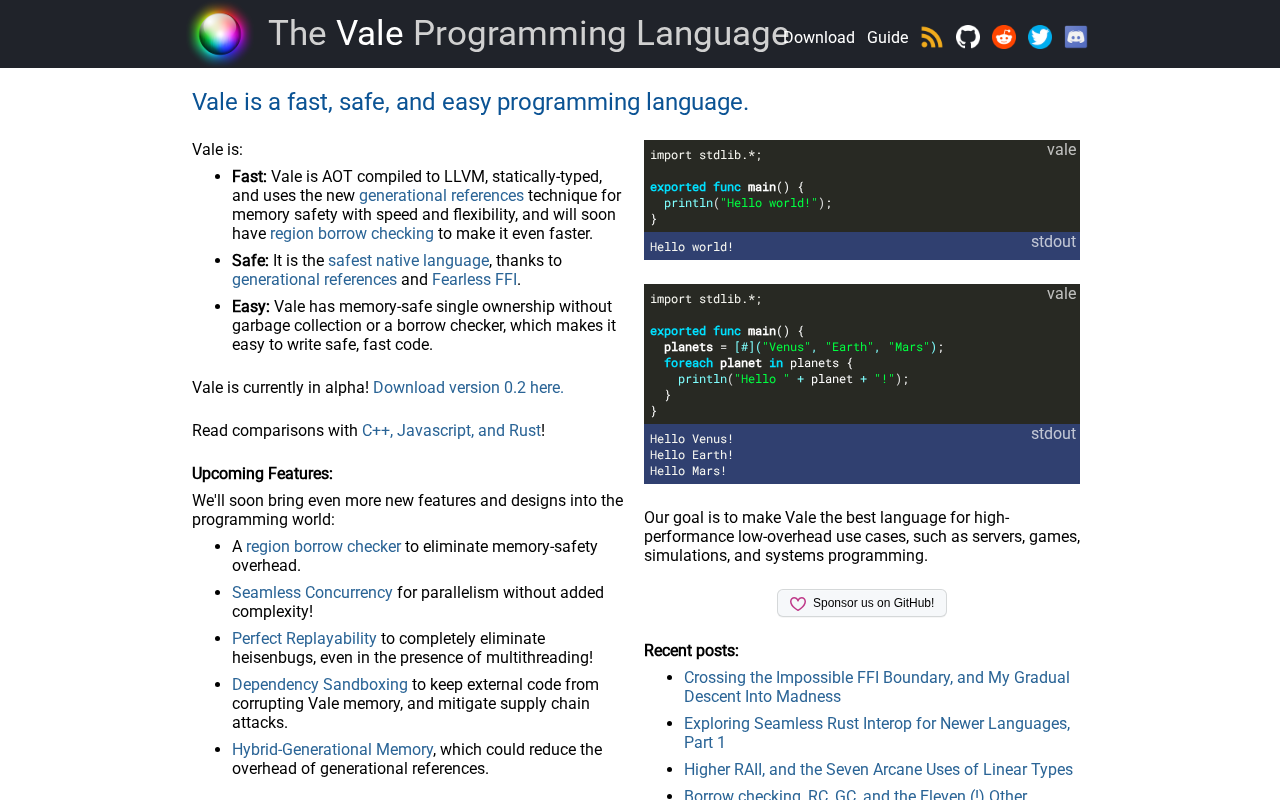
Task: Open the Twitter bird icon
Action: [1040, 37]
